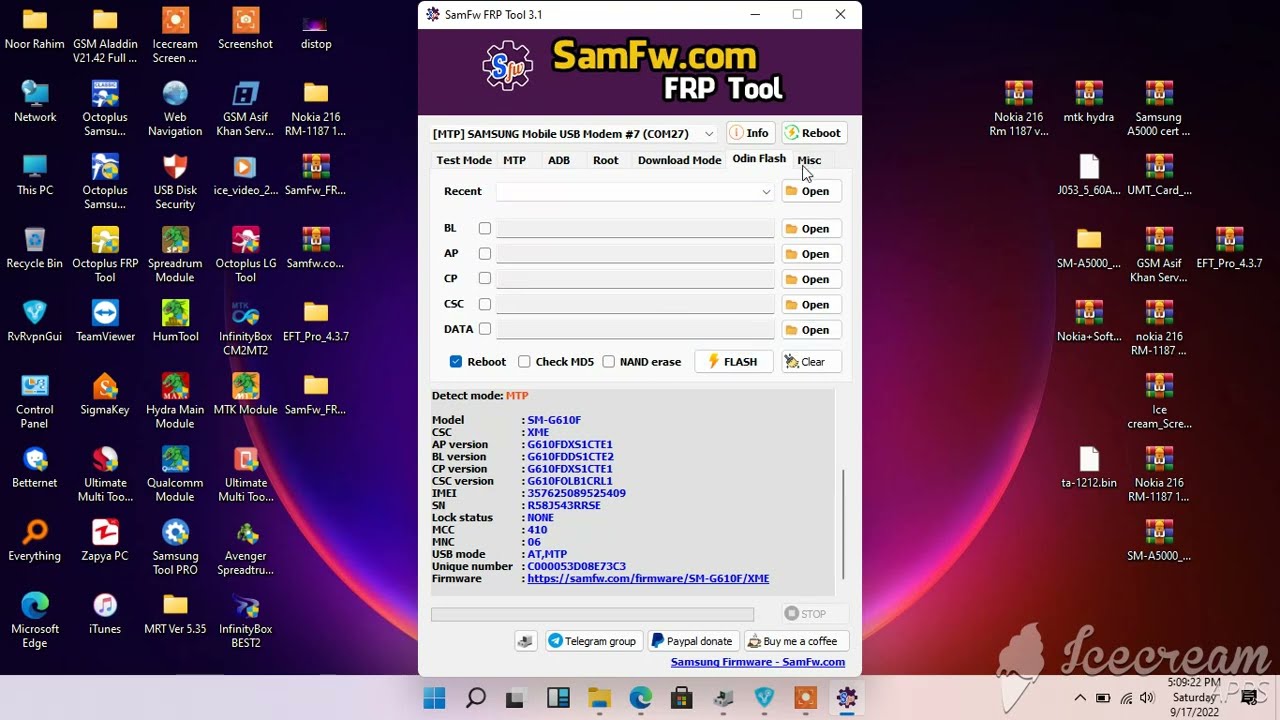Open the Root tab
Image resolution: width=1280 pixels, height=720 pixels.
pos(605,160)
